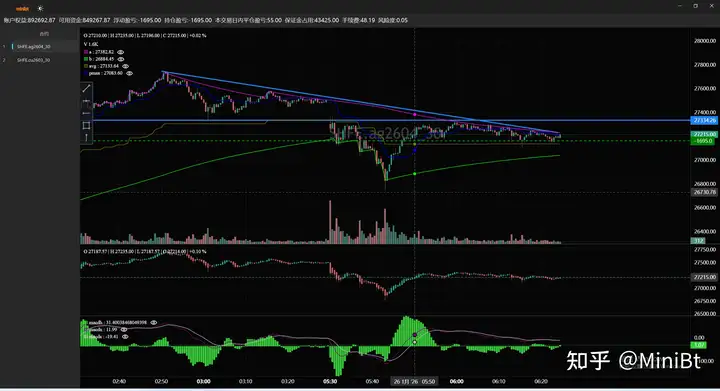Toggle the light/dark theme sun icon
720x391 pixels.
pyautogui.click(x=40, y=8)
